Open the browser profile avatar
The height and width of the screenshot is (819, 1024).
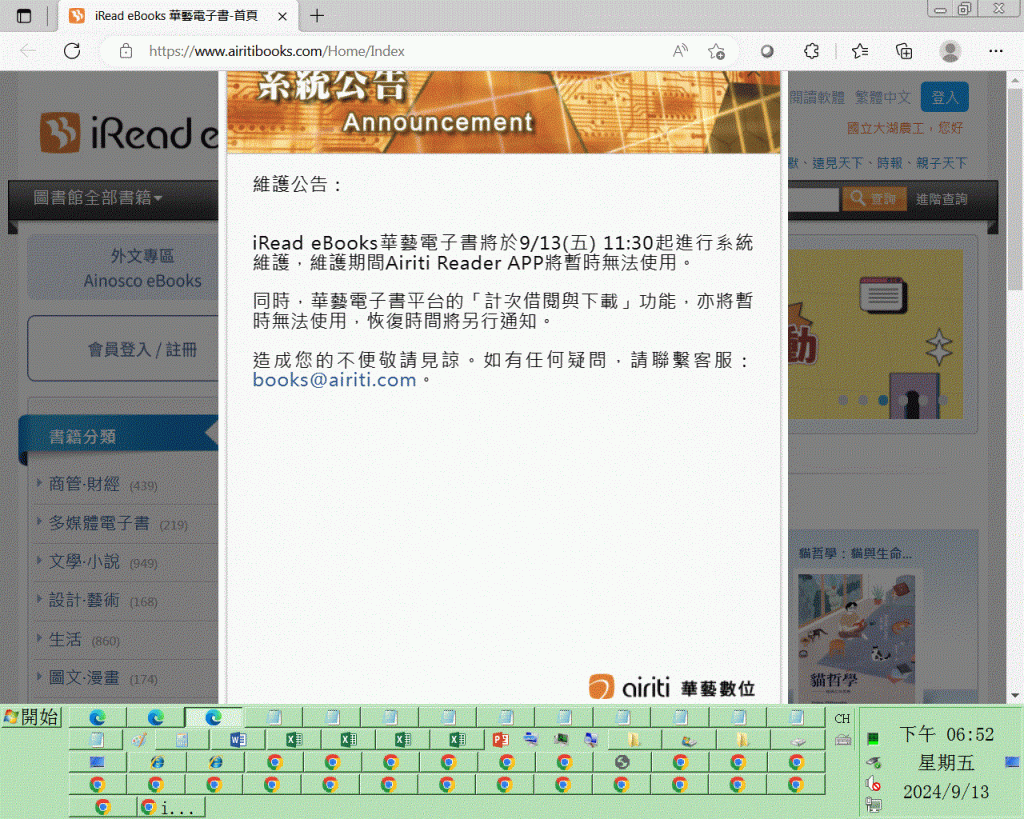tap(950, 51)
